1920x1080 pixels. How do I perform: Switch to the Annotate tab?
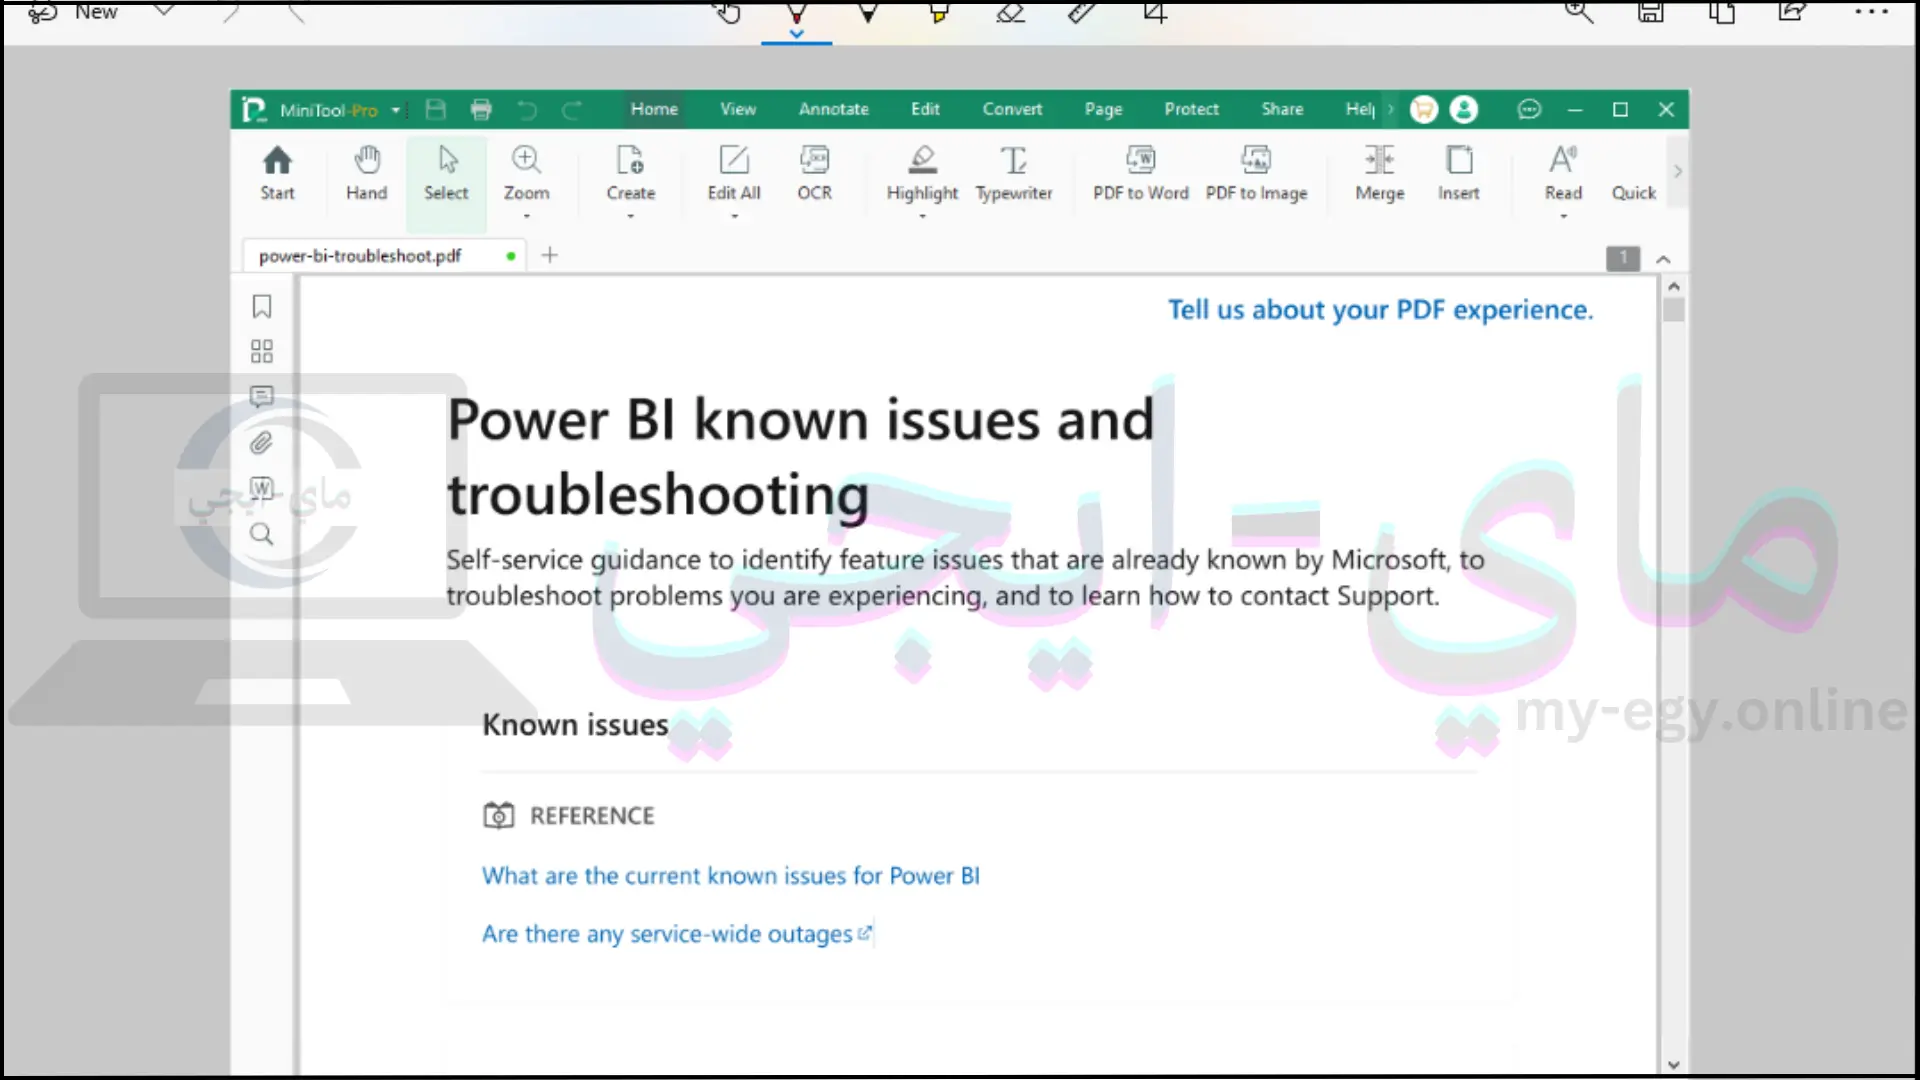833,109
